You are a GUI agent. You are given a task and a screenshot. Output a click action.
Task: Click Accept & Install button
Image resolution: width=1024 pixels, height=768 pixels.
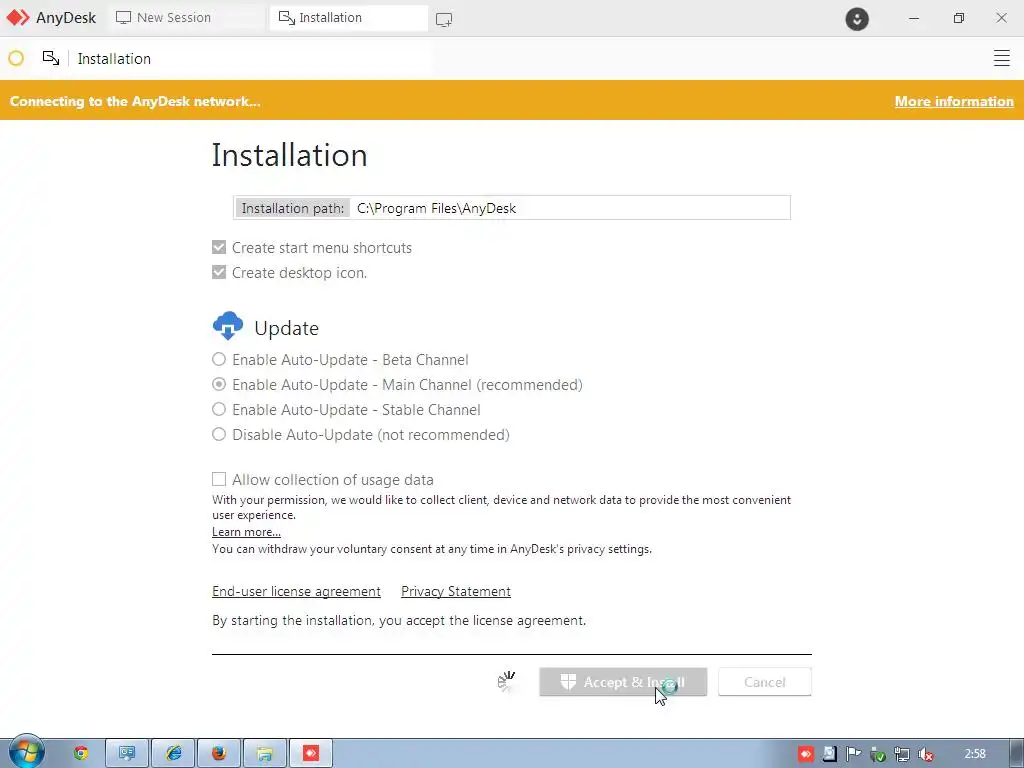point(623,682)
